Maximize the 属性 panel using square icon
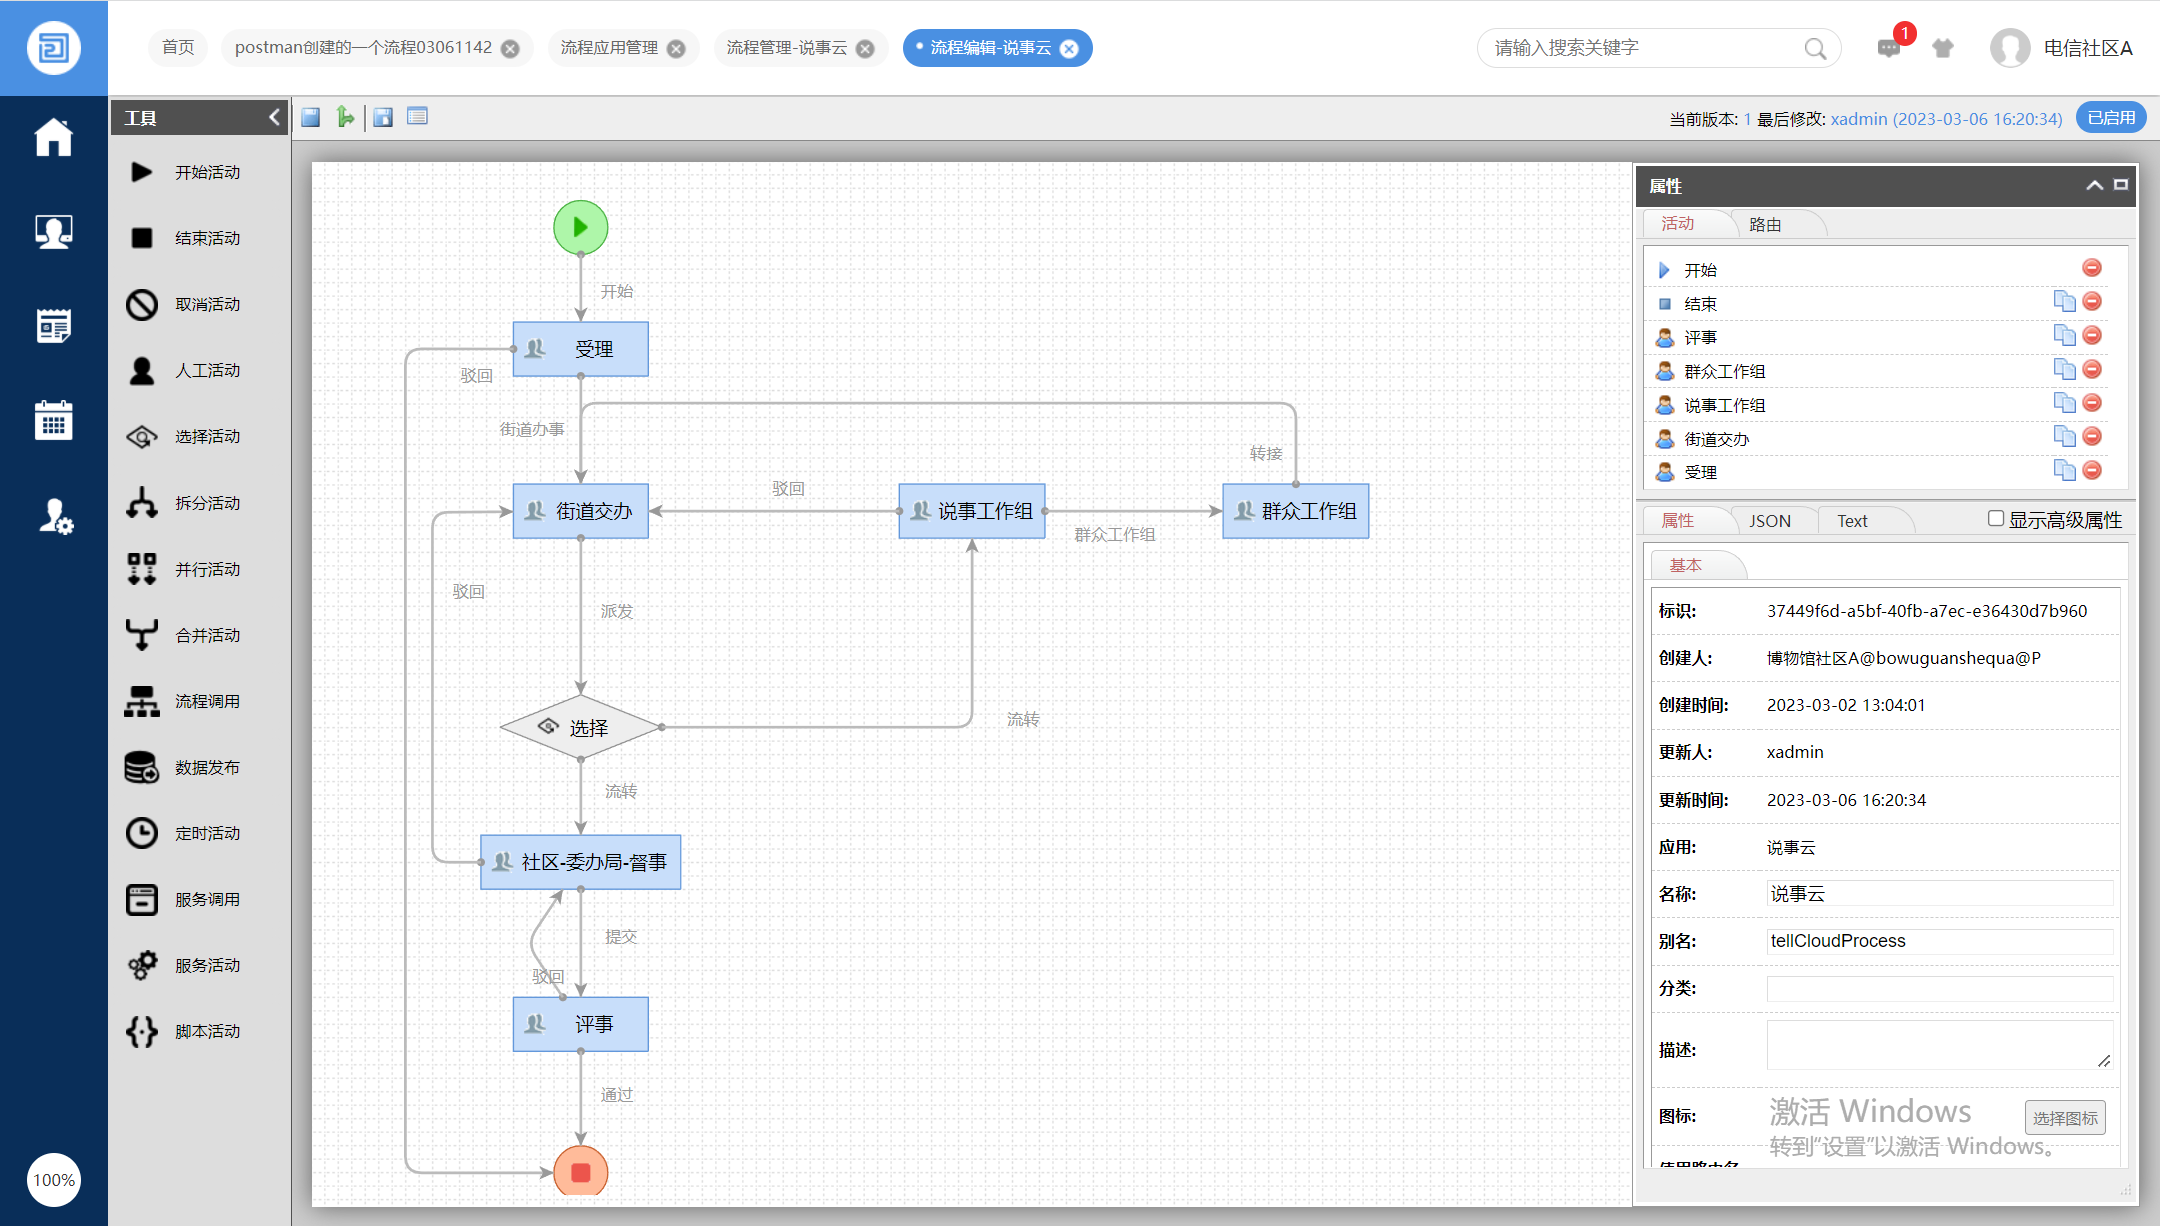 click(x=2121, y=185)
